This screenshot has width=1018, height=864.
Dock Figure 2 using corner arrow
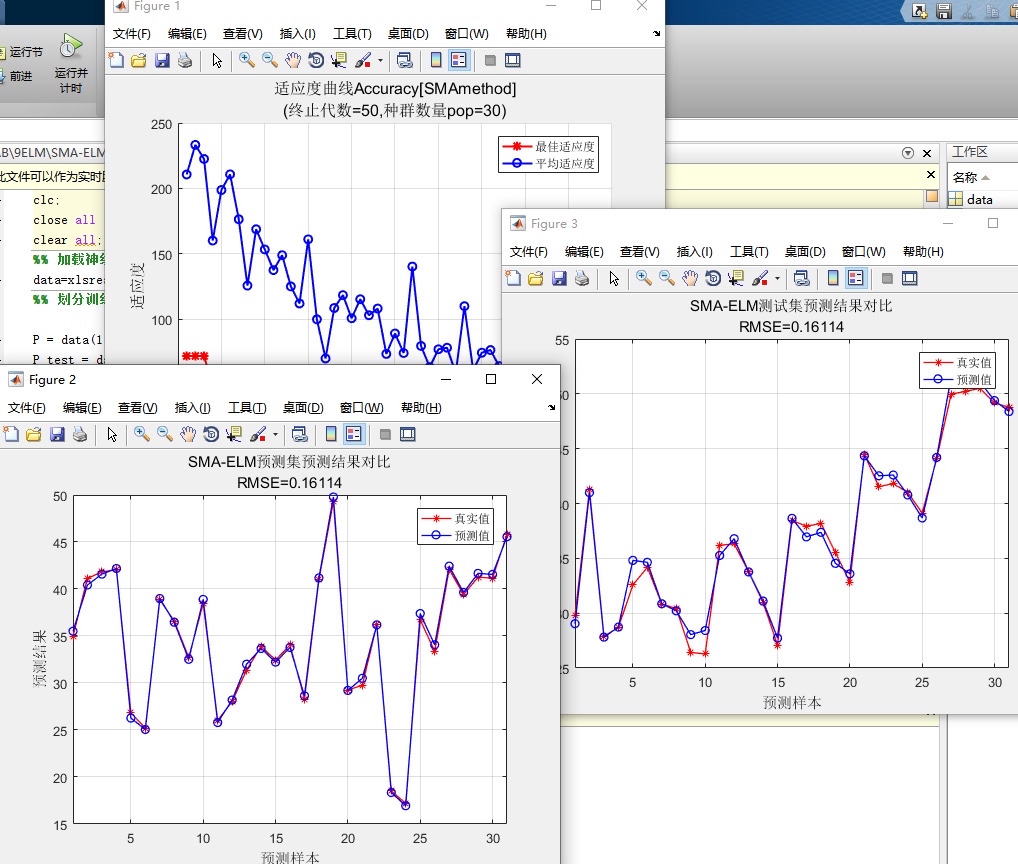coord(551,408)
